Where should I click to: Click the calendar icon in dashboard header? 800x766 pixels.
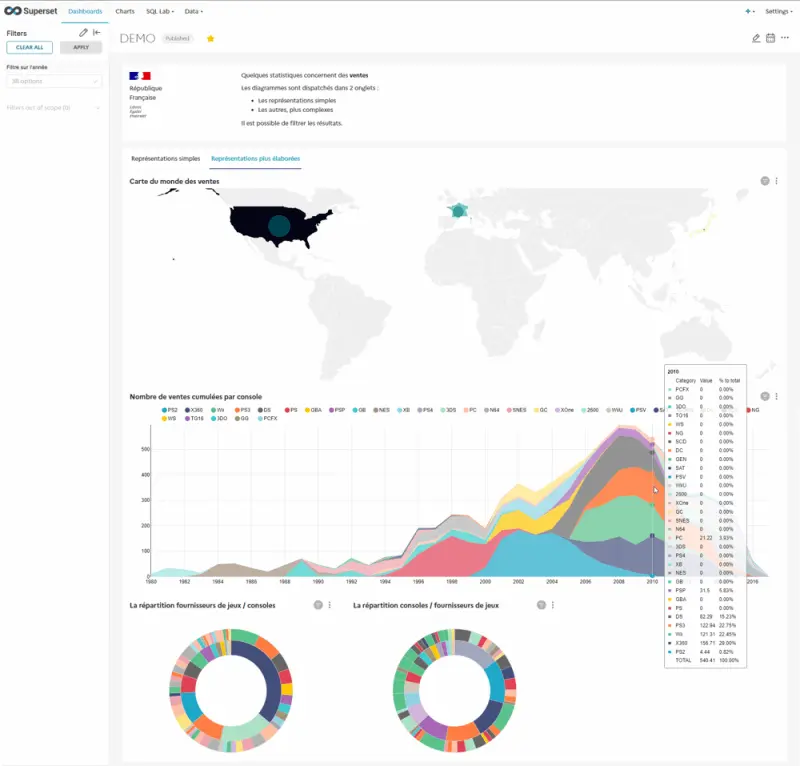coord(770,38)
